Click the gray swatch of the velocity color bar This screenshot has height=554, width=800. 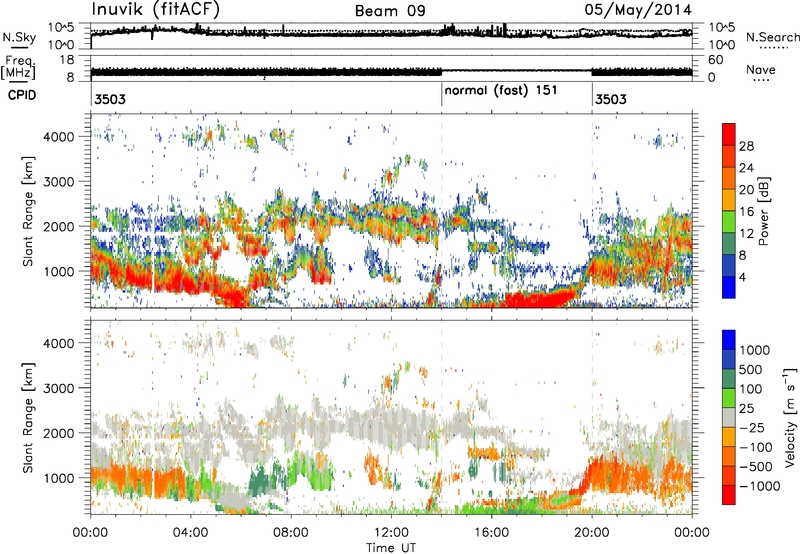[x=729, y=418]
